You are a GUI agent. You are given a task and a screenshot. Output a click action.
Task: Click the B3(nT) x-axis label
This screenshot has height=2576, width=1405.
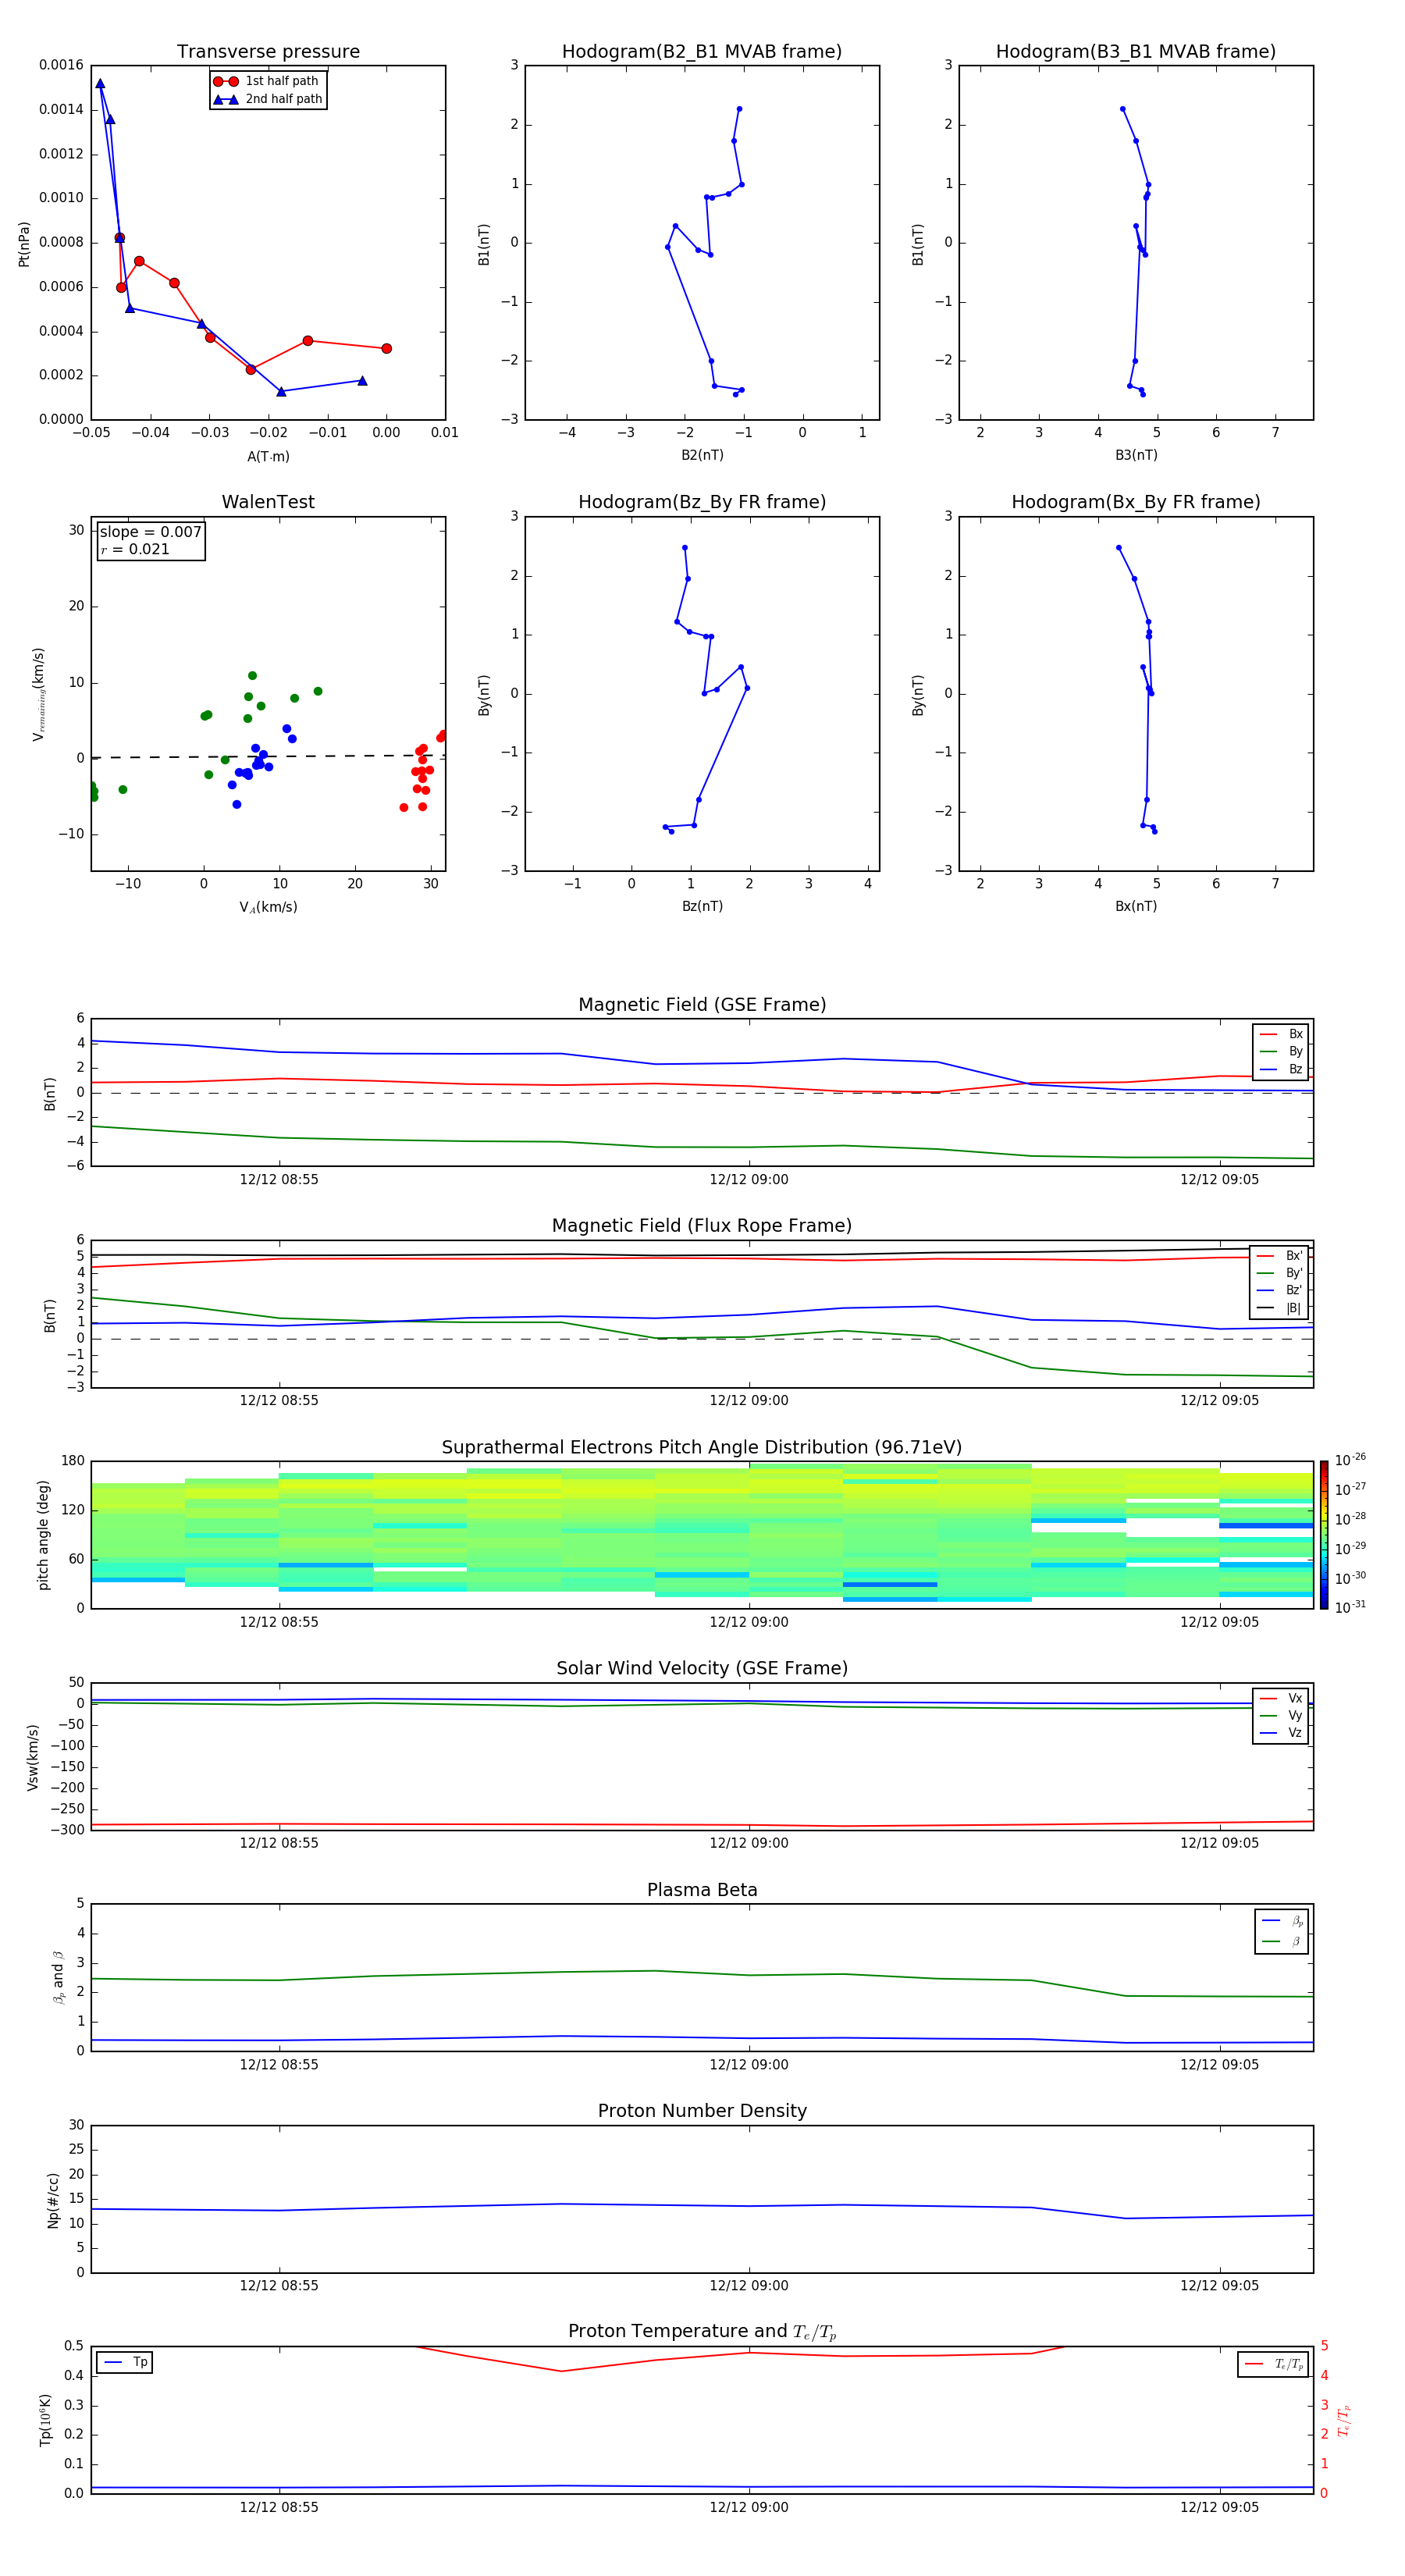pos(1136,455)
